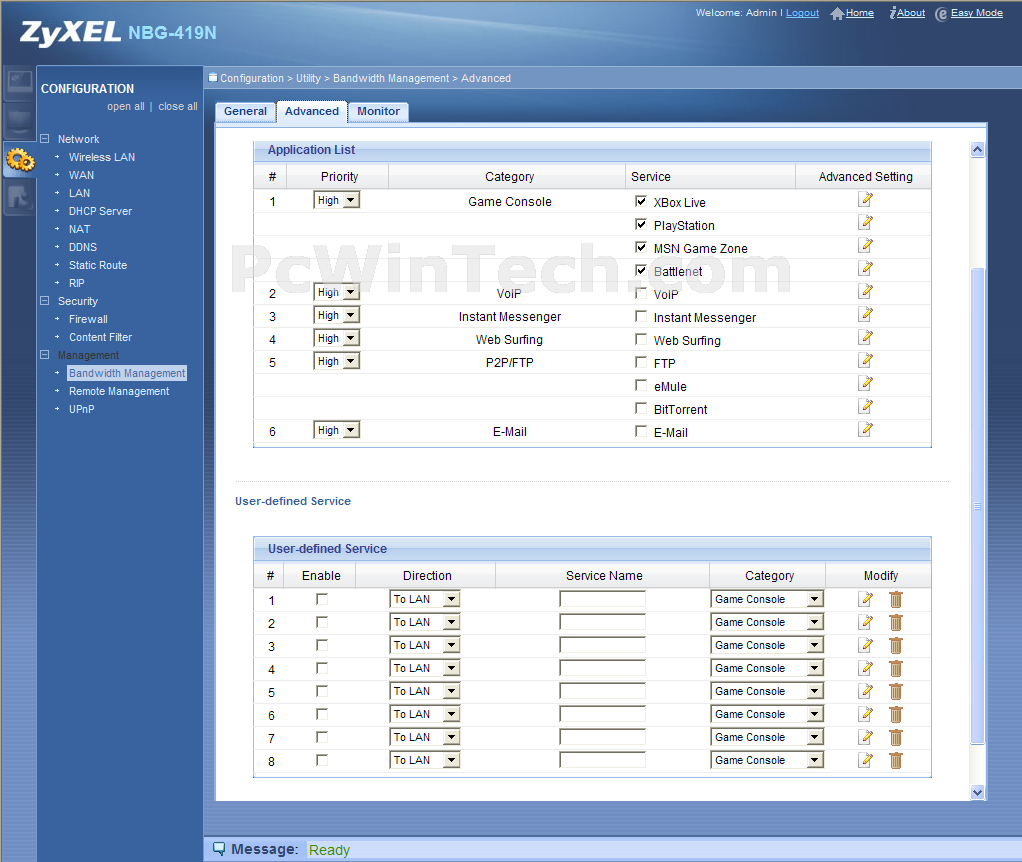
Task: Enable the FTP service checkbox
Action: tap(641, 362)
